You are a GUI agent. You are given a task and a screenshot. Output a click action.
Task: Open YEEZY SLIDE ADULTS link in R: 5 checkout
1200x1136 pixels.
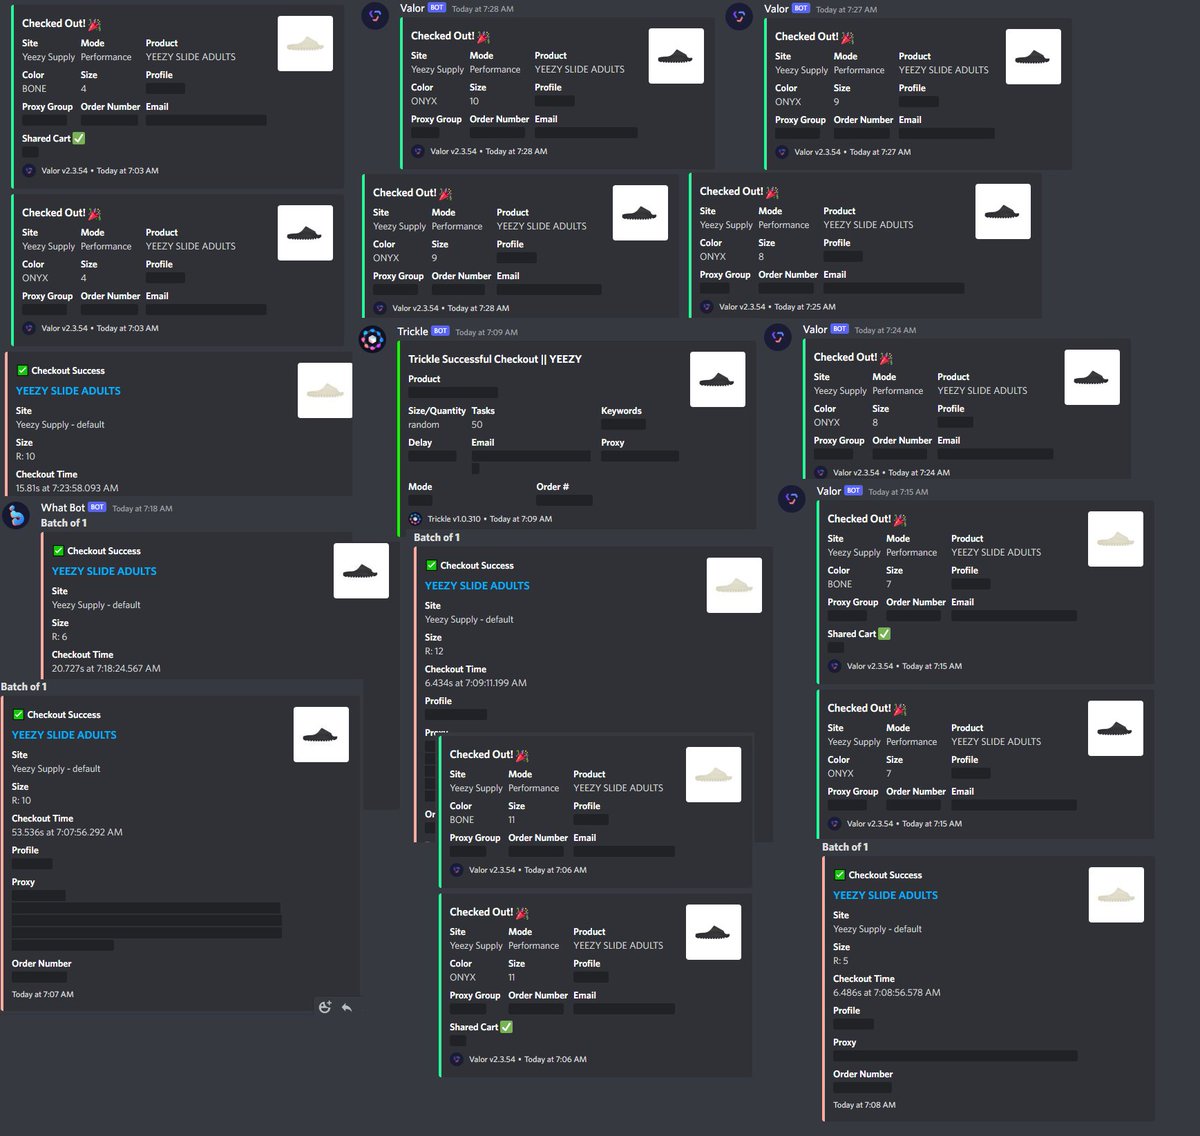click(885, 896)
